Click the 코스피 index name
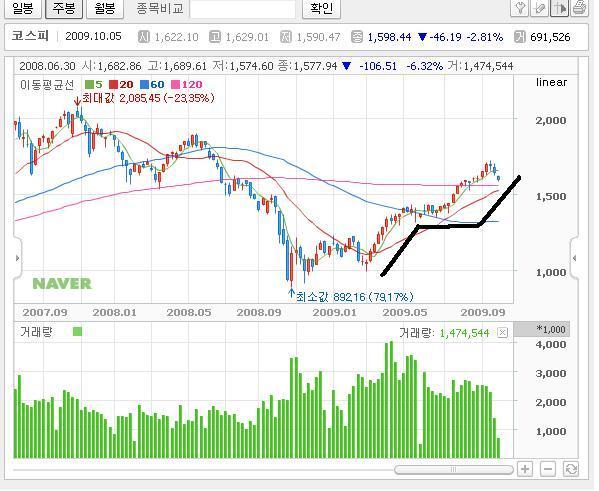Image resolution: width=599 pixels, height=491 pixels. click(30, 36)
